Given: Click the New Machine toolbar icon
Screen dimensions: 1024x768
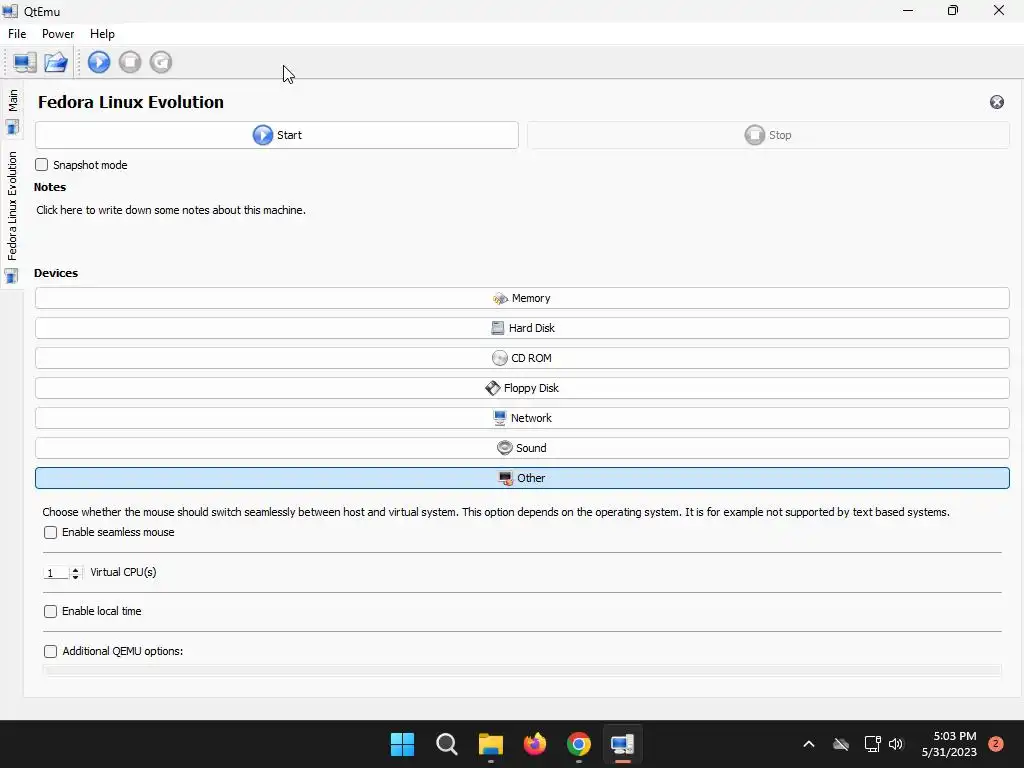Looking at the screenshot, I should pos(25,63).
